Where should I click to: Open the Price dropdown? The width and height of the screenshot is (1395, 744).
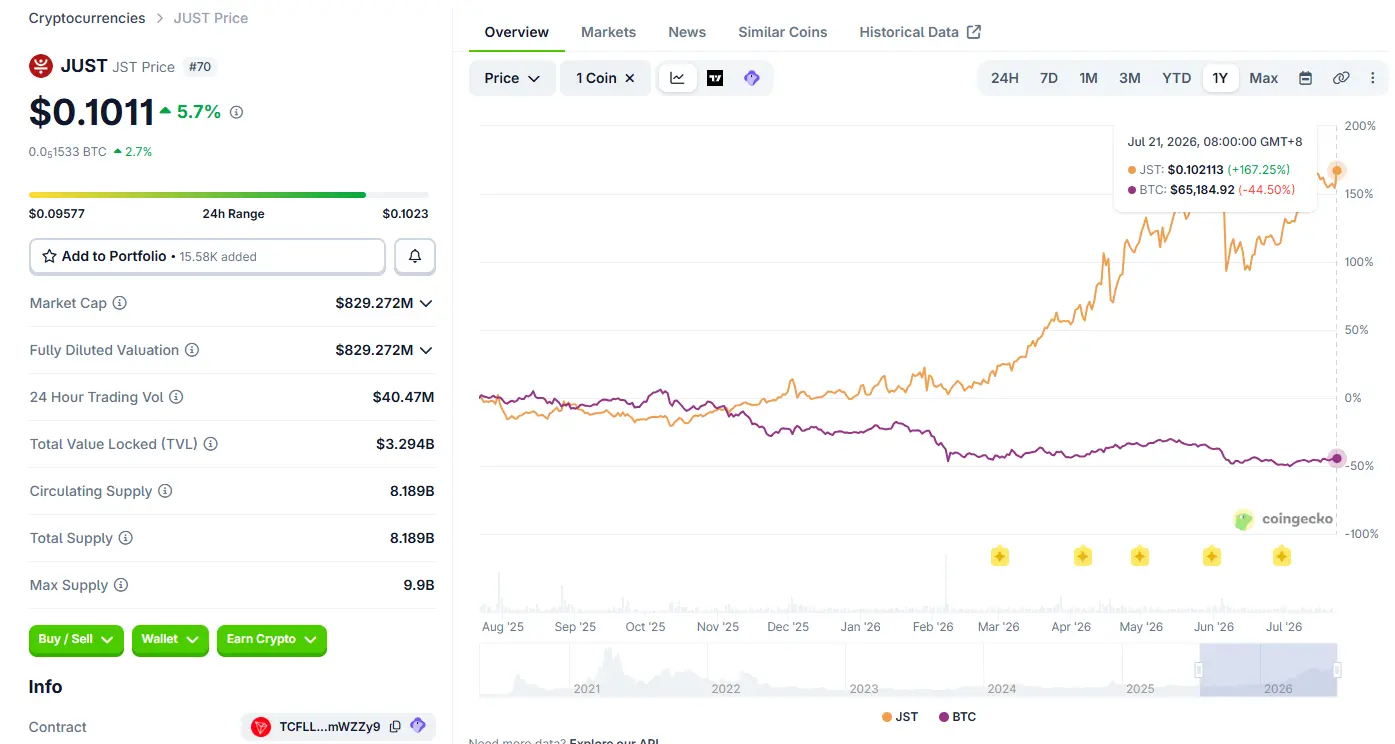[512, 78]
